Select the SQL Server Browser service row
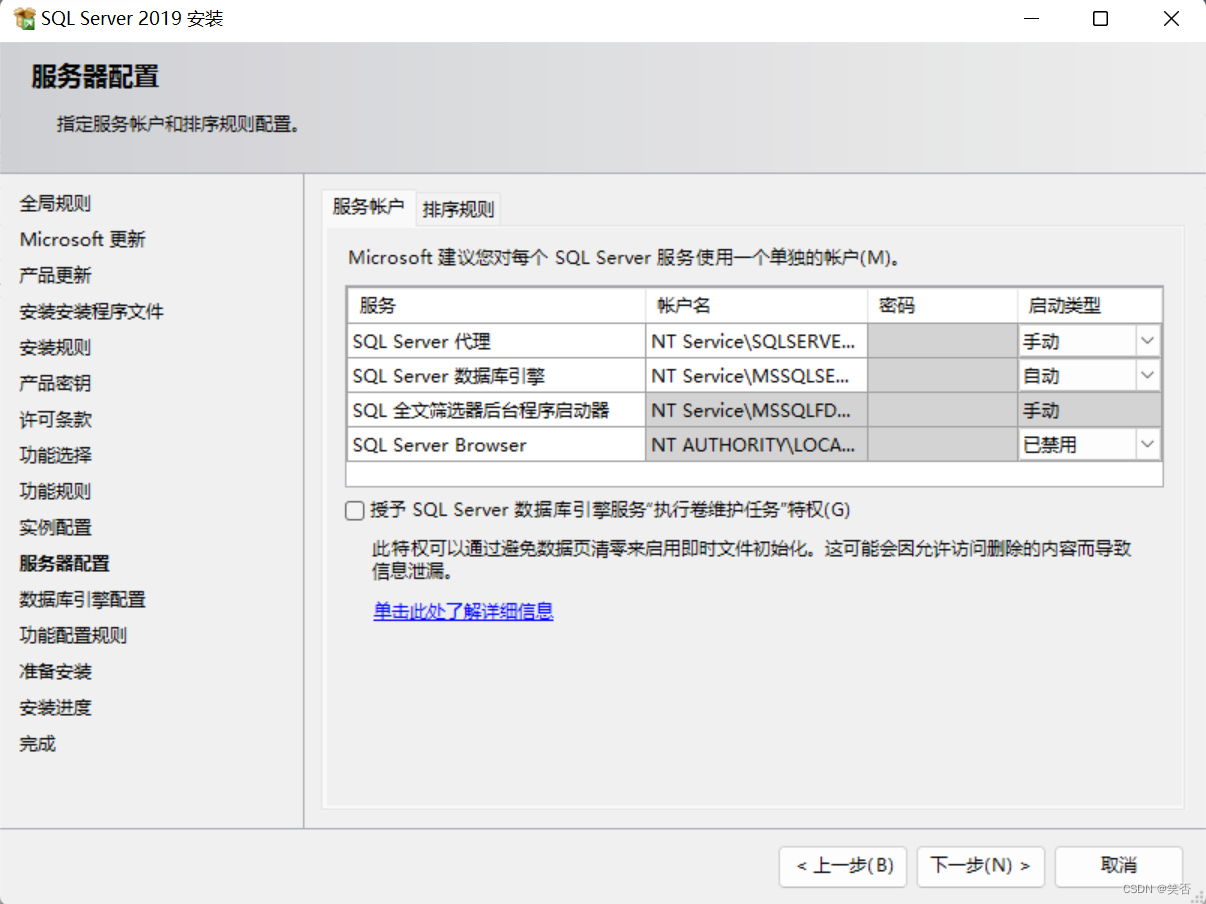 [x=755, y=444]
